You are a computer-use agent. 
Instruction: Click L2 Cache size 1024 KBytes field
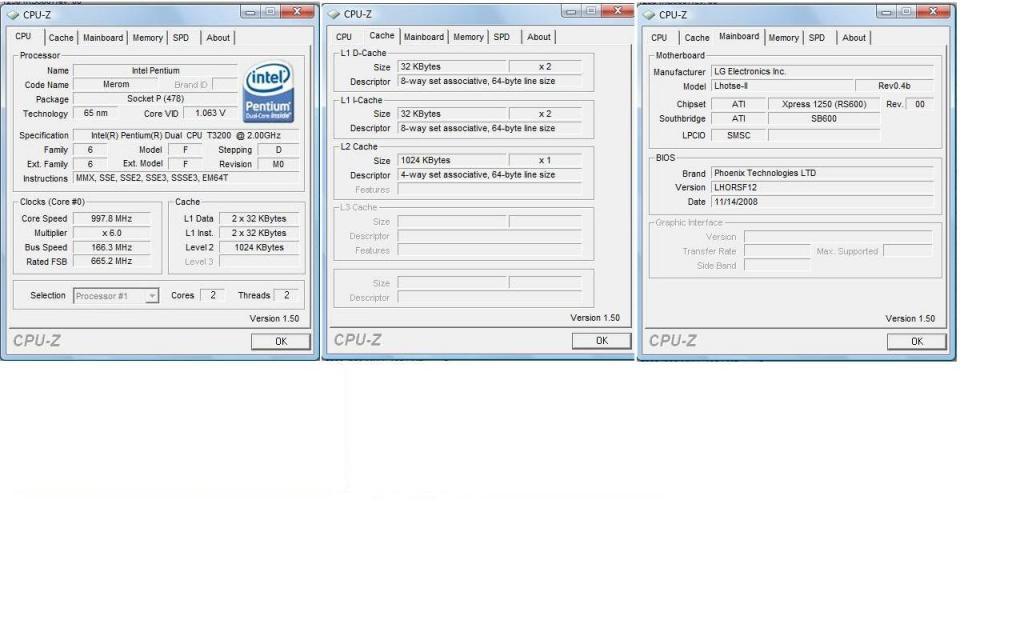coord(452,160)
